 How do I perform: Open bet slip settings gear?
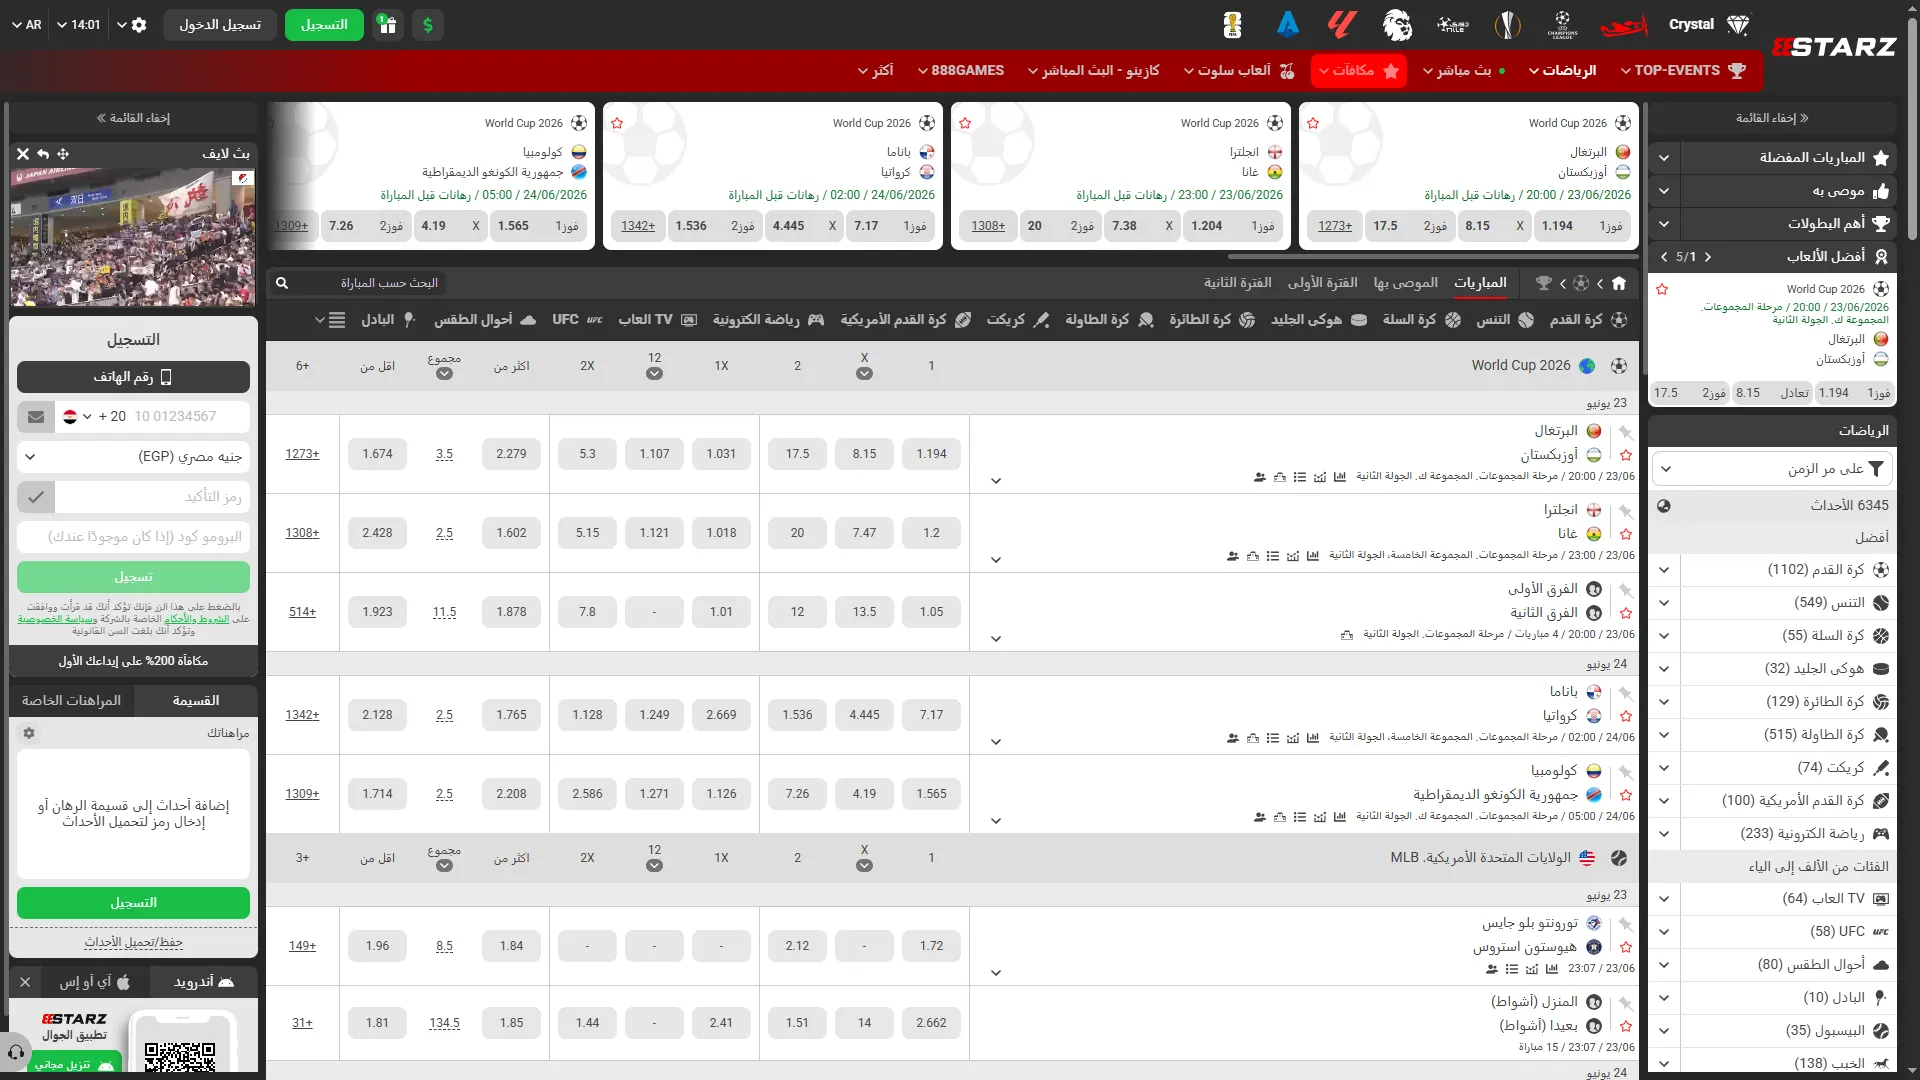click(x=29, y=733)
